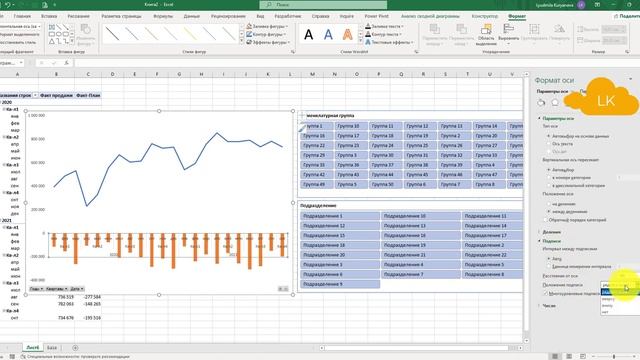Click the vertical scrollbar down arrow

click(x=527, y=340)
